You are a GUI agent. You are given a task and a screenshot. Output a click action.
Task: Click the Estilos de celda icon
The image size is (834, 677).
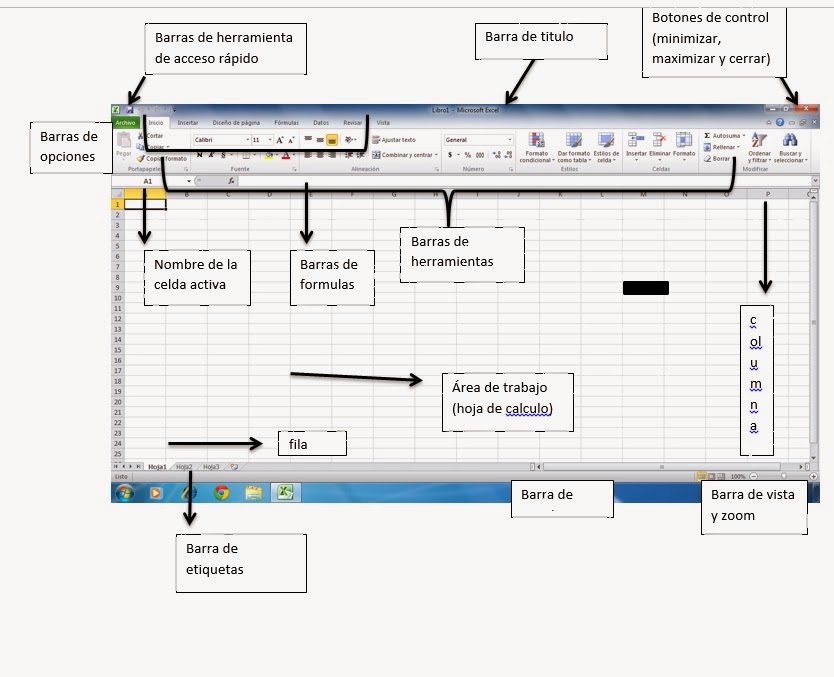(x=606, y=140)
